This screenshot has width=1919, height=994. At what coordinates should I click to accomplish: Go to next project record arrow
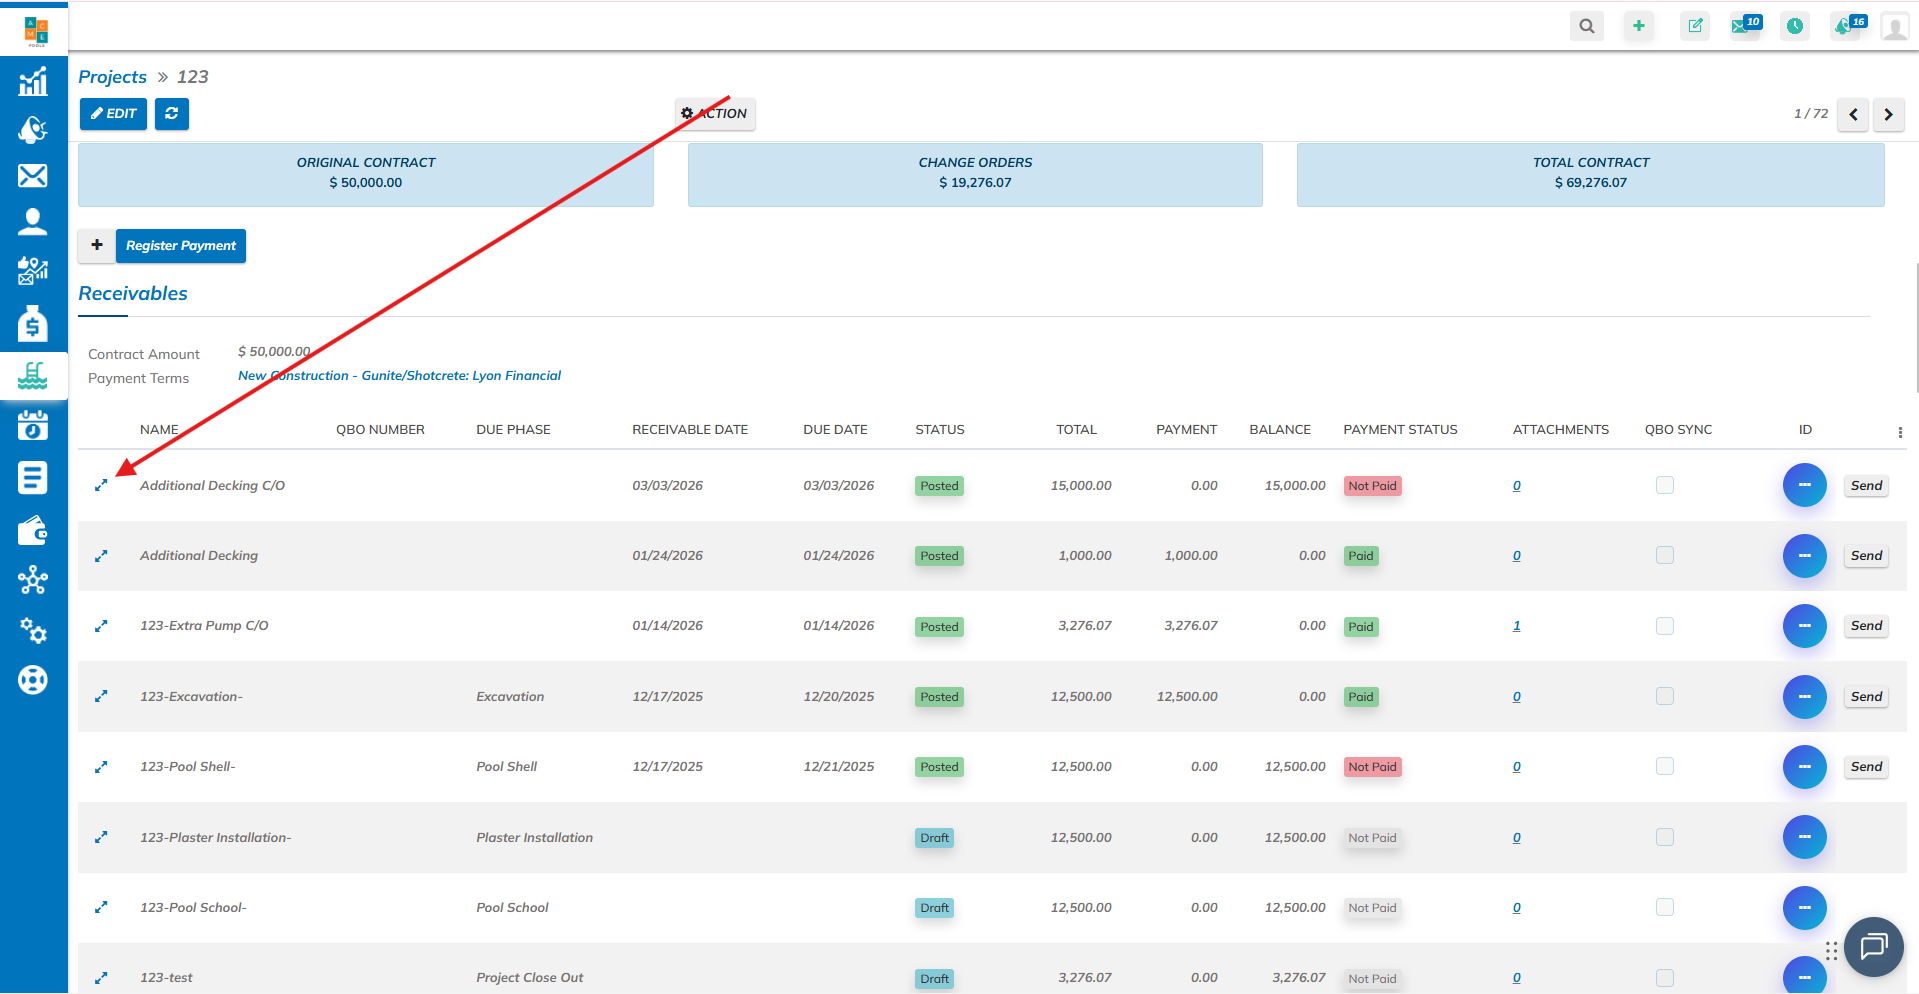[1888, 114]
